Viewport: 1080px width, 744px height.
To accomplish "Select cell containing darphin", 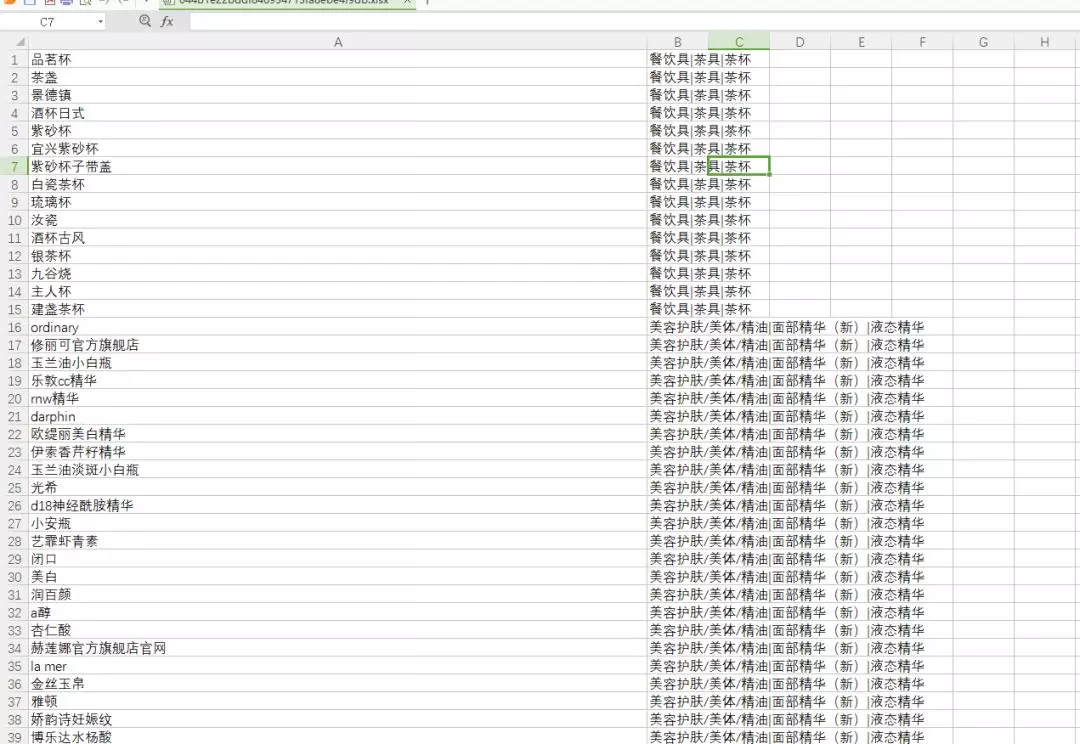I will coord(338,416).
